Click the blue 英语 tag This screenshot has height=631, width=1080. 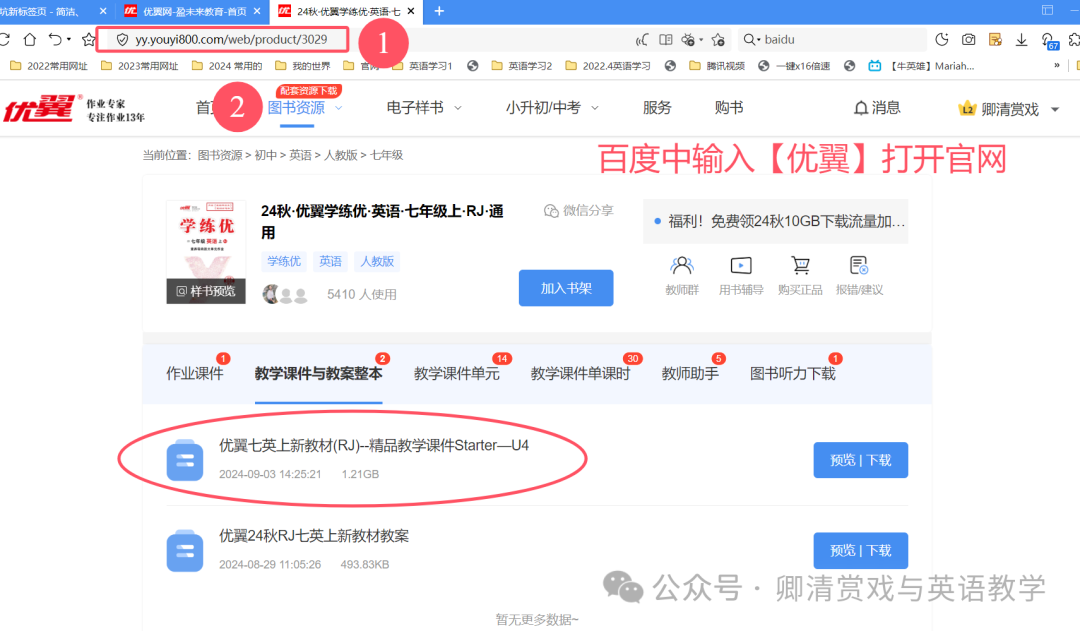coord(330,261)
